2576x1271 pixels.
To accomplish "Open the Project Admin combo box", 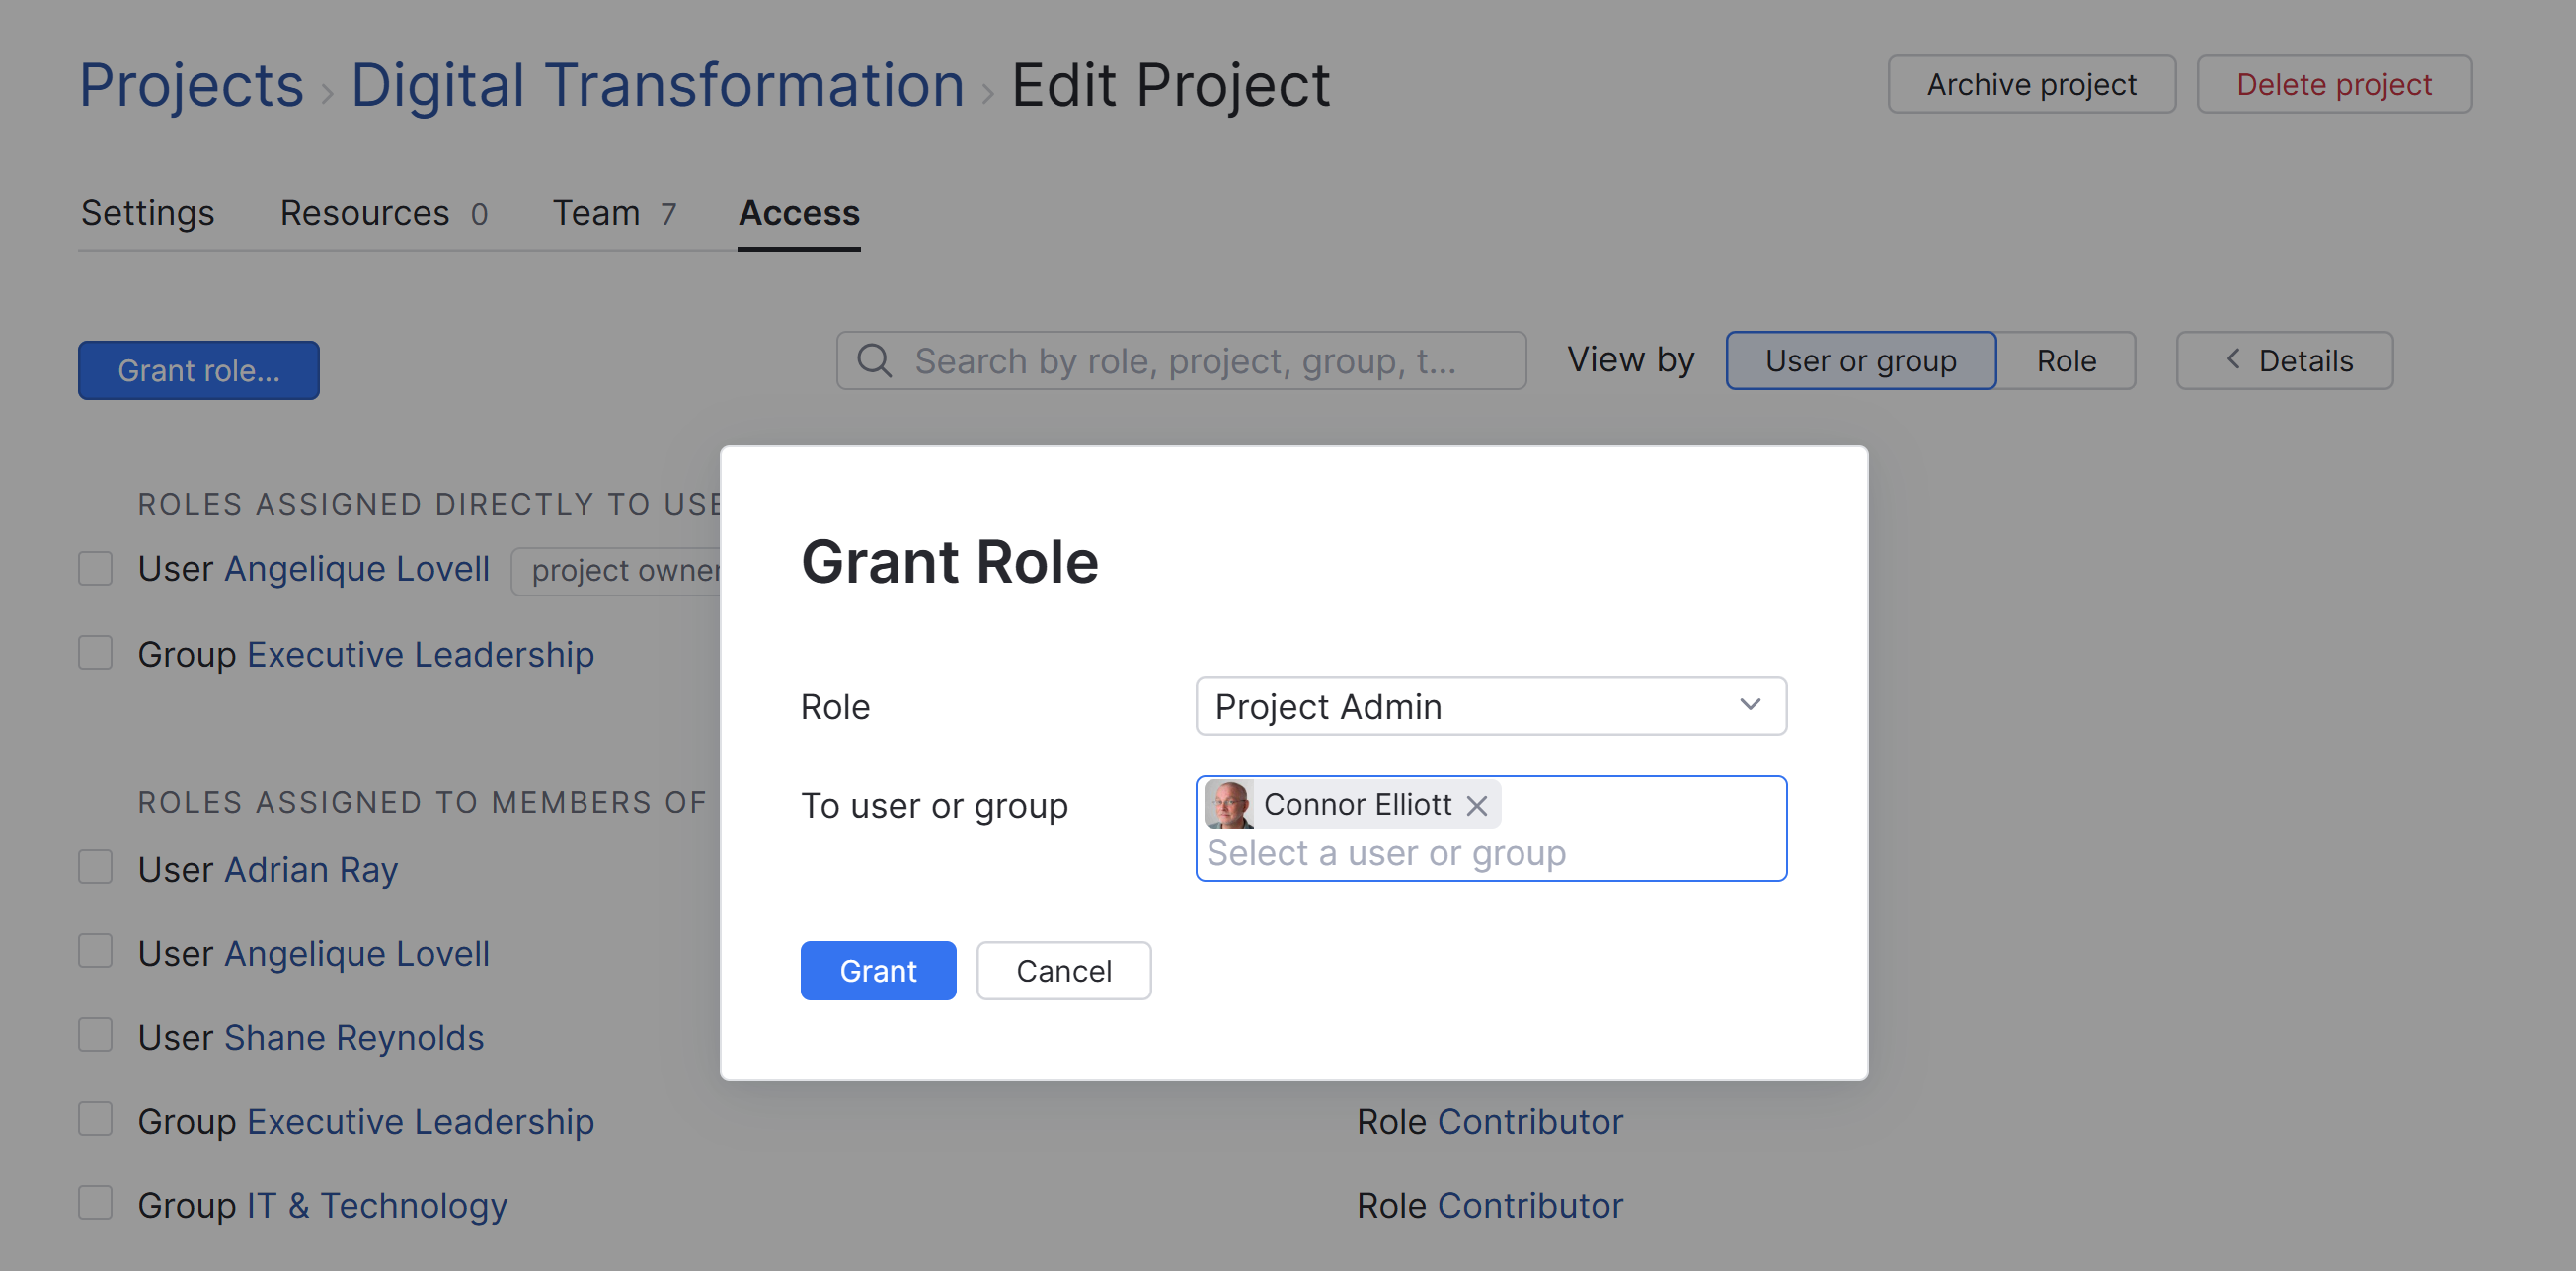I will [x=1470, y=706].
